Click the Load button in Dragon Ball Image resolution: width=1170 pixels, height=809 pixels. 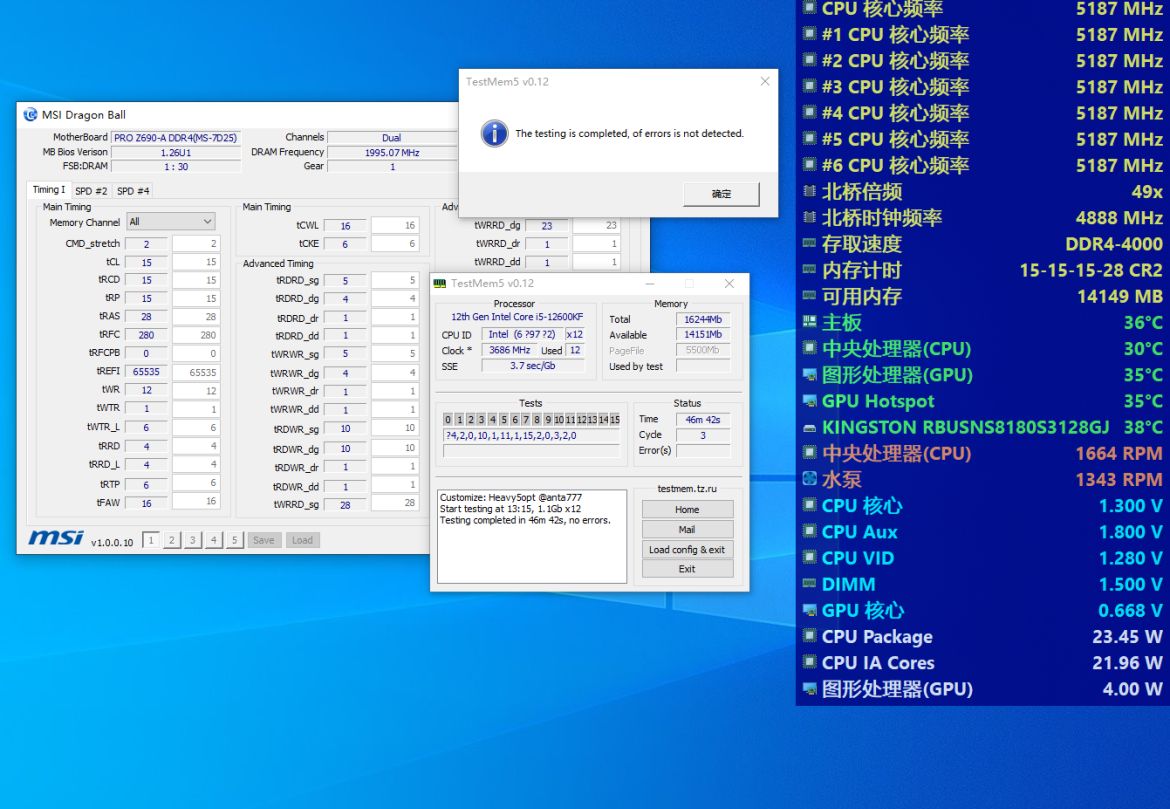pos(302,540)
